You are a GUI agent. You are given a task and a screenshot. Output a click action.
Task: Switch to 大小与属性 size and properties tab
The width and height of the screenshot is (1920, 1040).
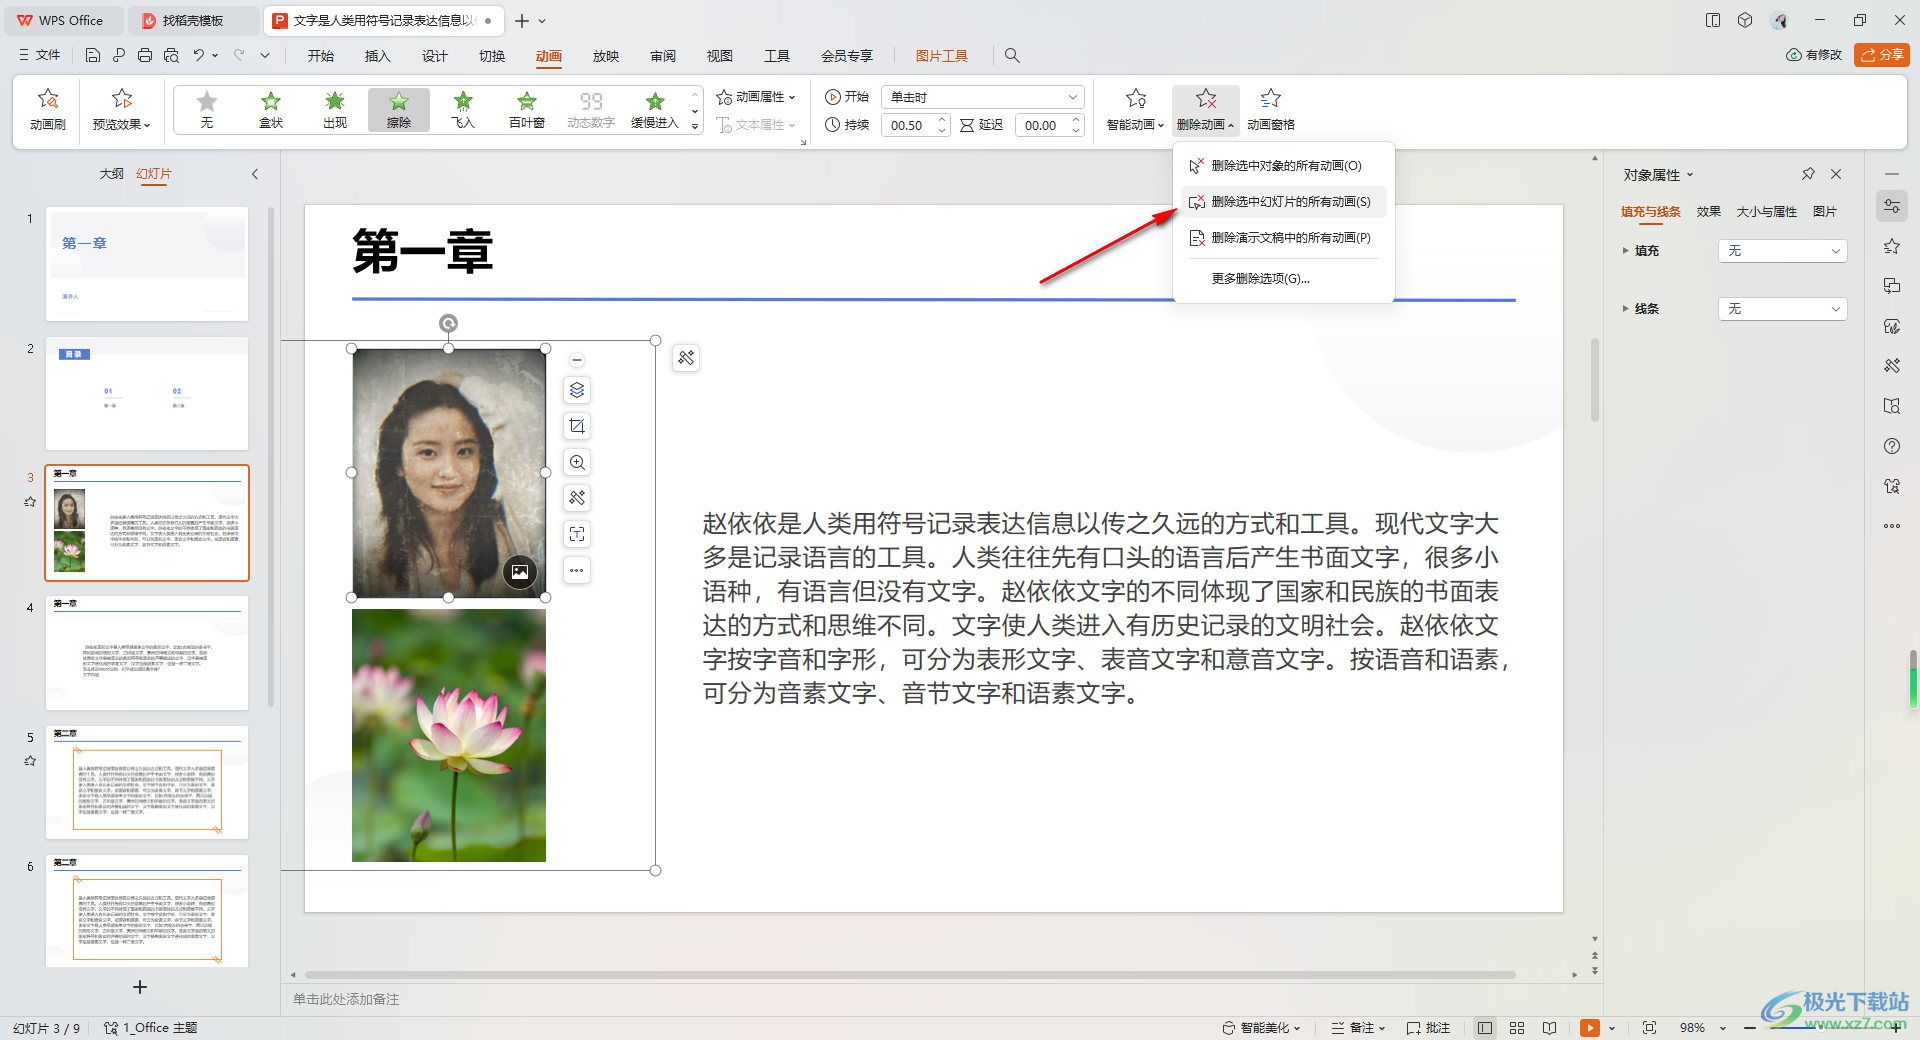pos(1766,212)
